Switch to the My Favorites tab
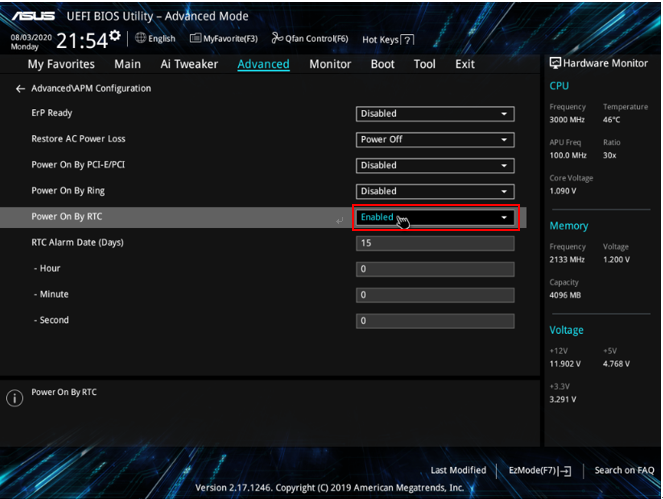The height and width of the screenshot is (499, 663). coord(61,64)
